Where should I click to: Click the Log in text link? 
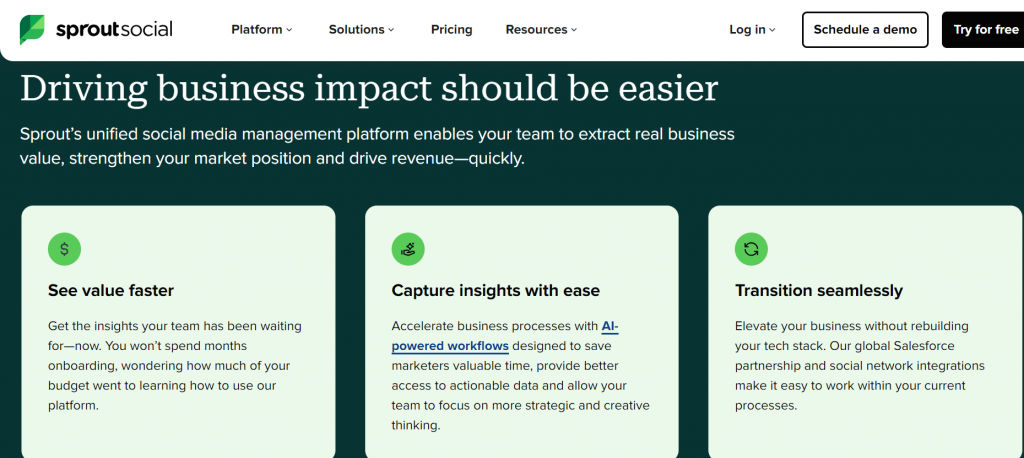pyautogui.click(x=747, y=30)
